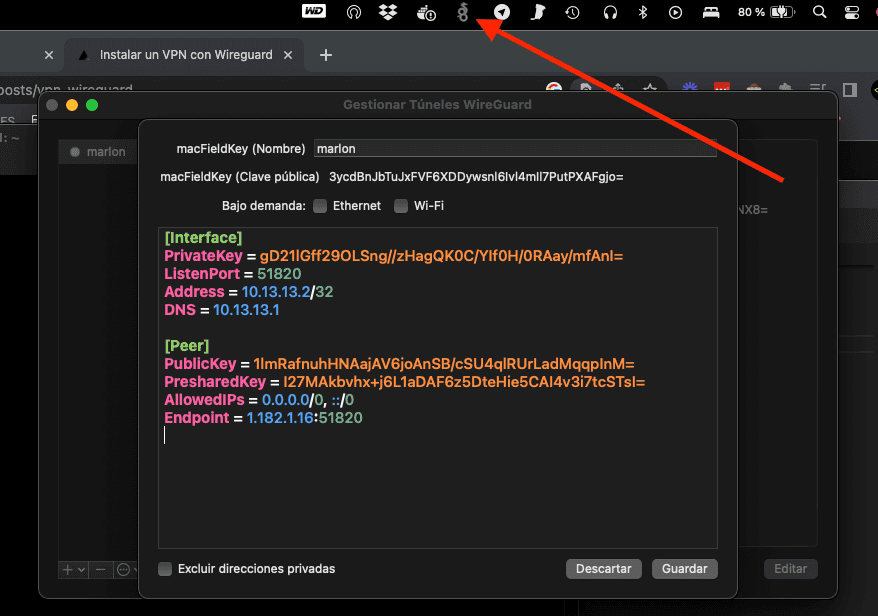Click the Descartar button
Screen dimensions: 878x616
coord(603,569)
